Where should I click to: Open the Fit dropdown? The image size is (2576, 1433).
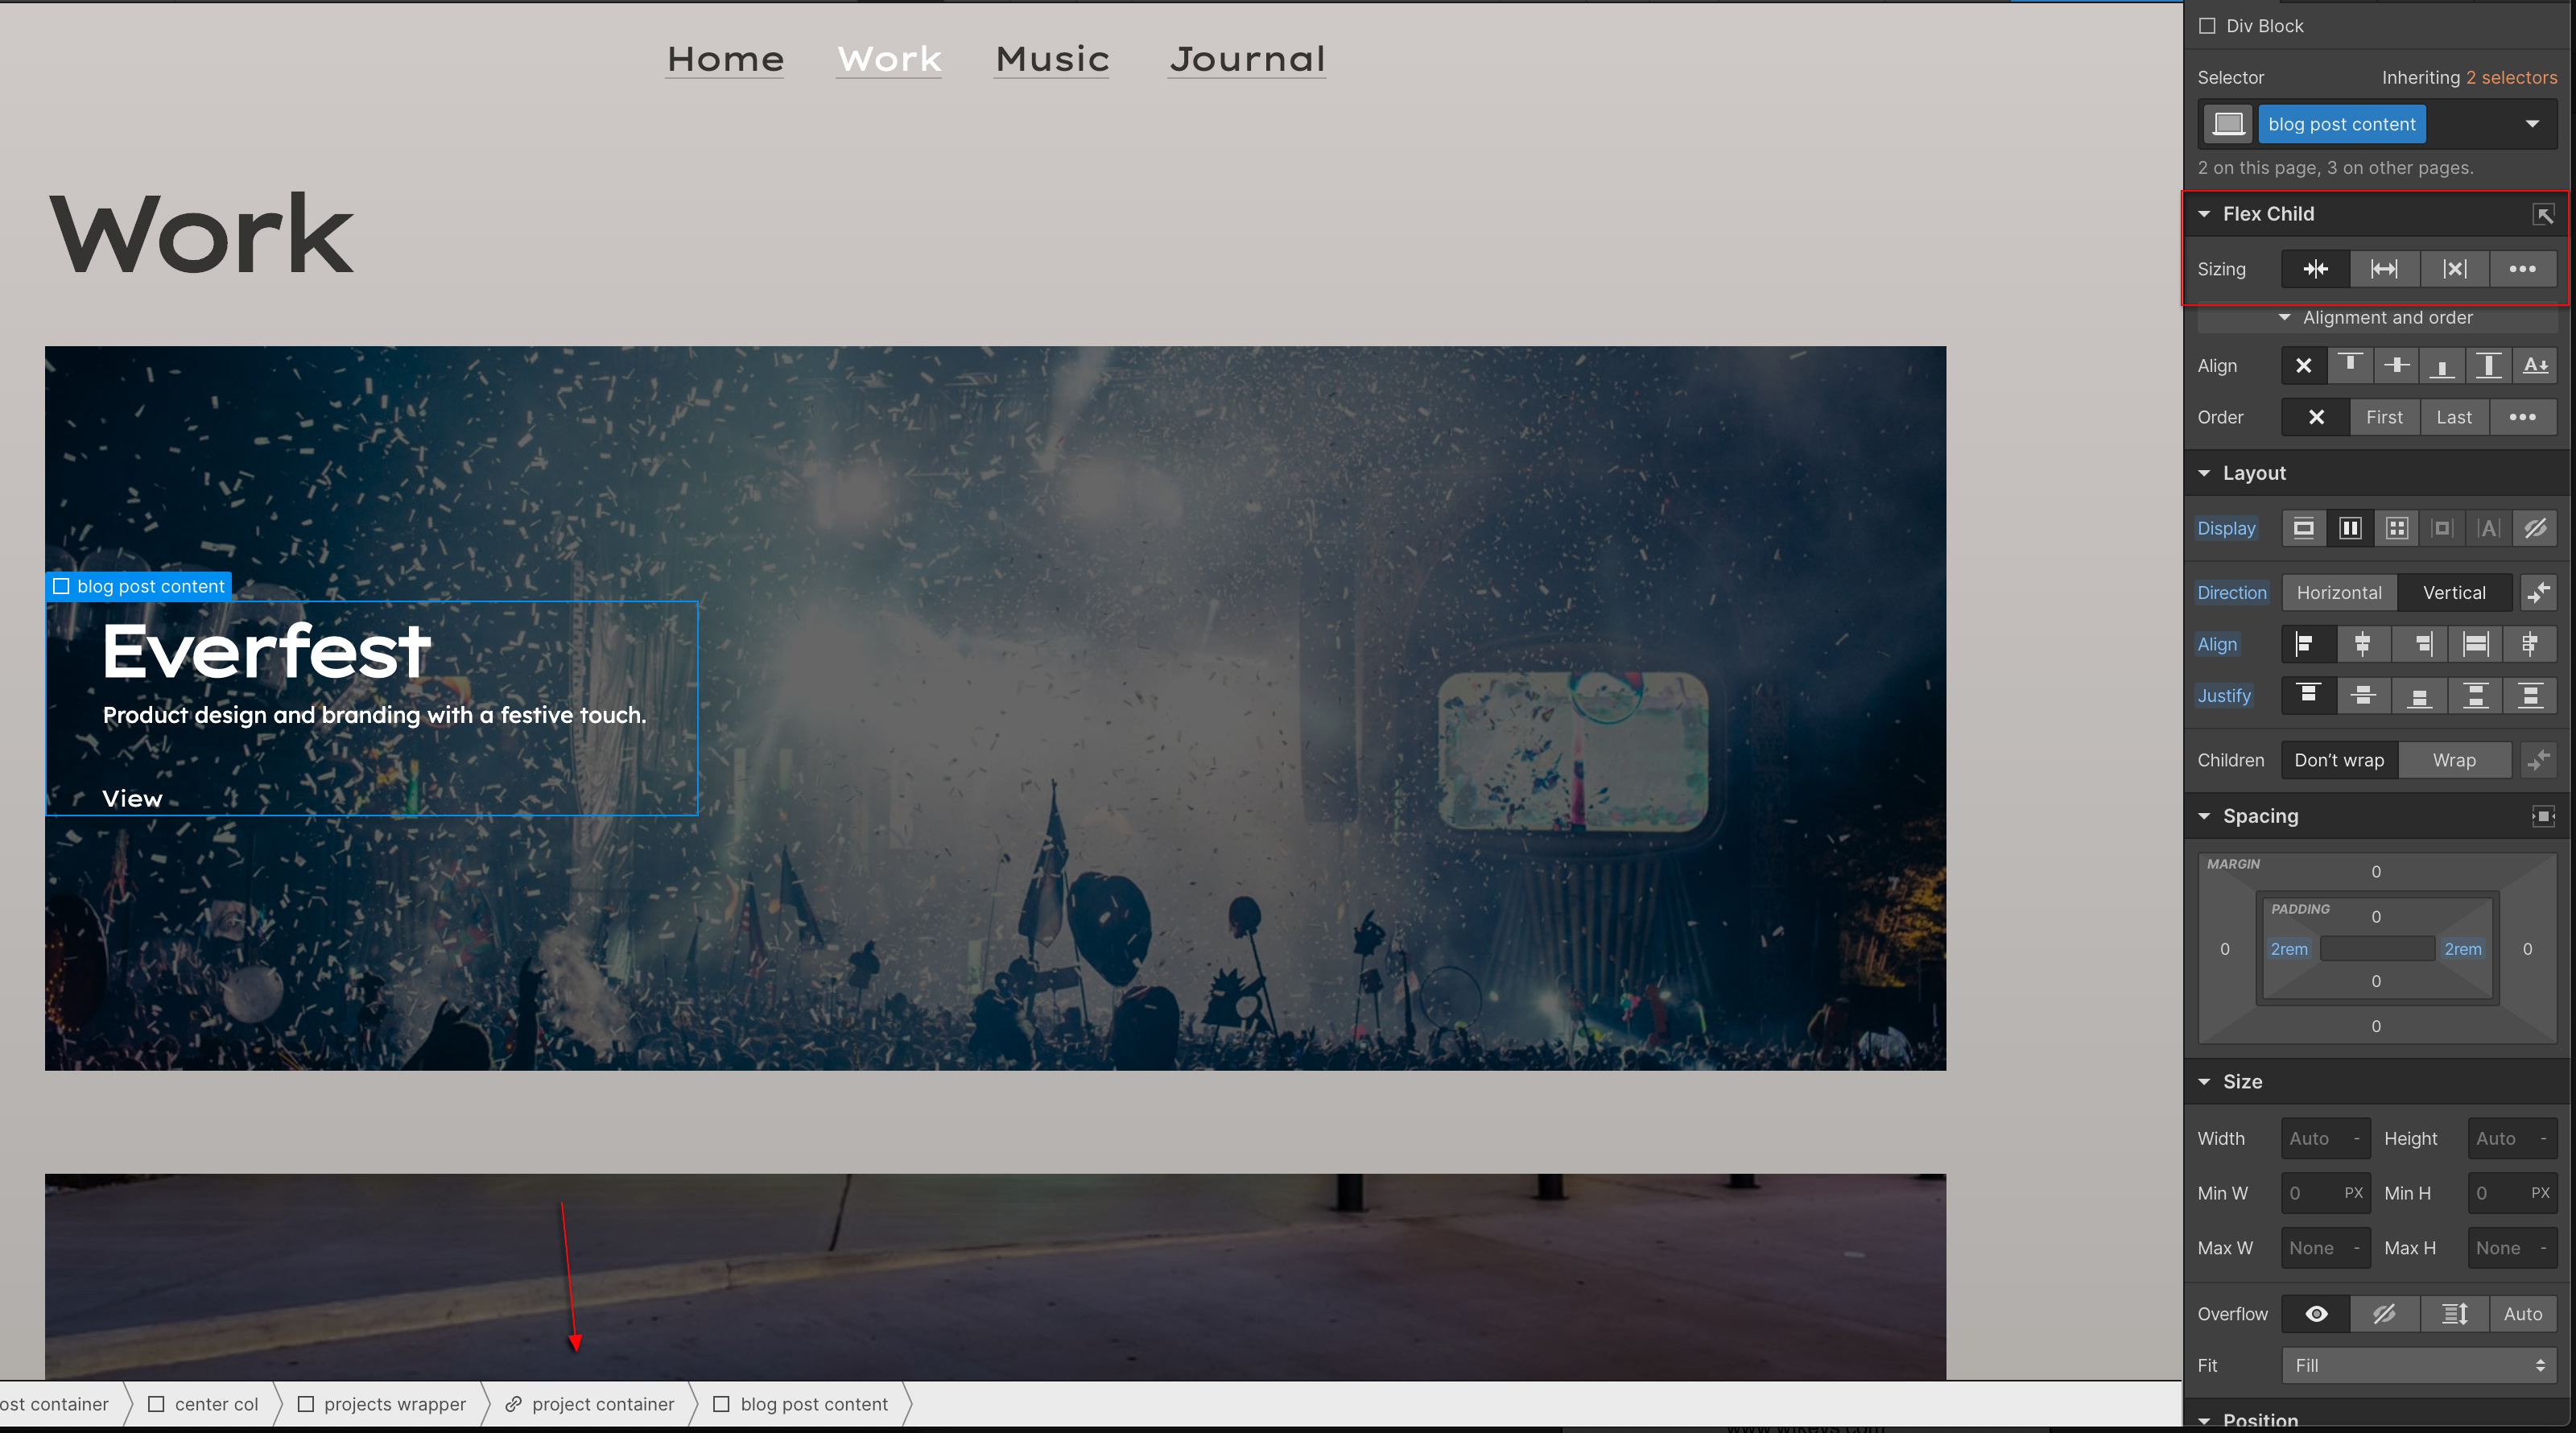point(2418,1365)
